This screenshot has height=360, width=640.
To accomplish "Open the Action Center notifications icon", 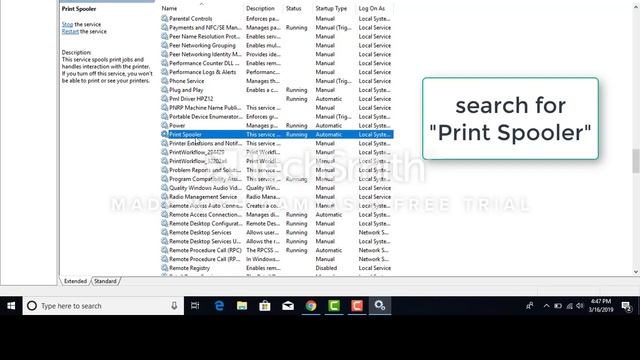I will click(626, 306).
